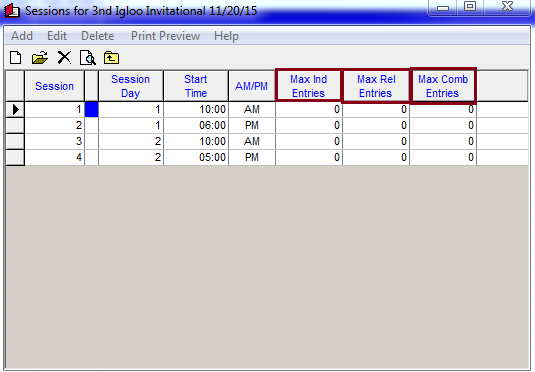Viewport: 535px width, 372px height.
Task: Click Session Day value for session 4
Action: [x=131, y=157]
